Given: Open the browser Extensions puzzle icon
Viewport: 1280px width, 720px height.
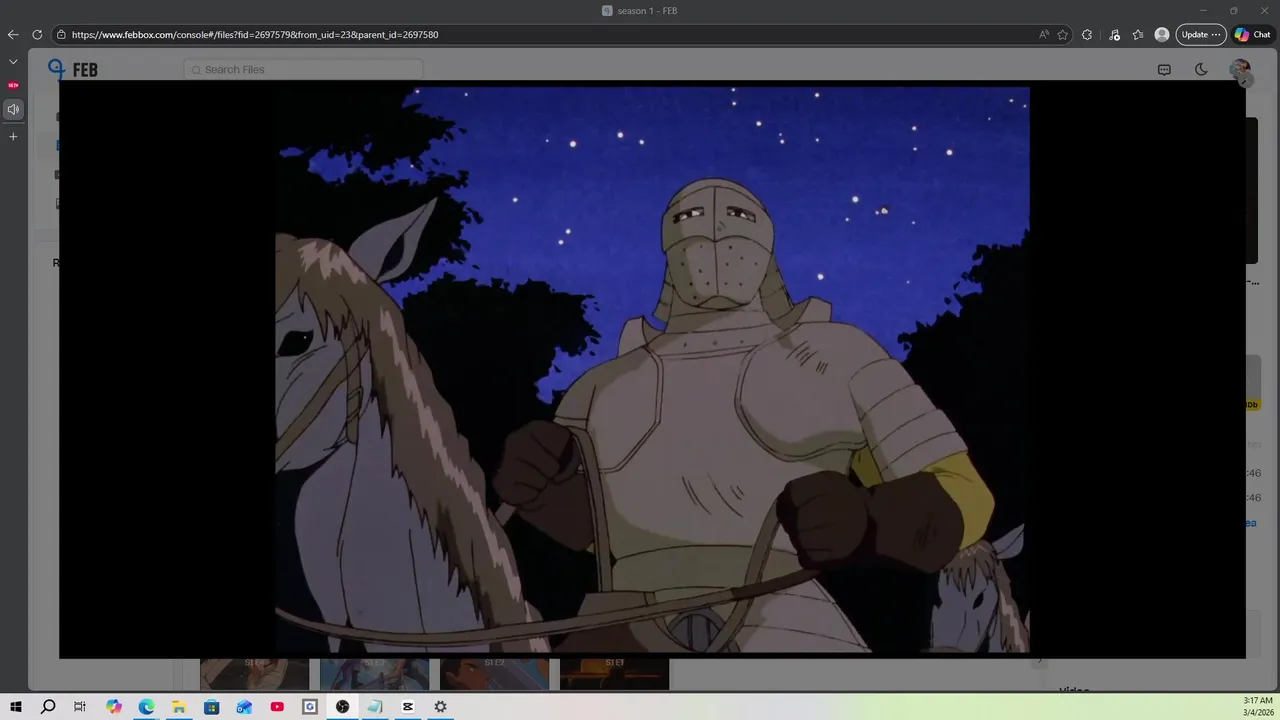Looking at the screenshot, I should tap(1087, 34).
